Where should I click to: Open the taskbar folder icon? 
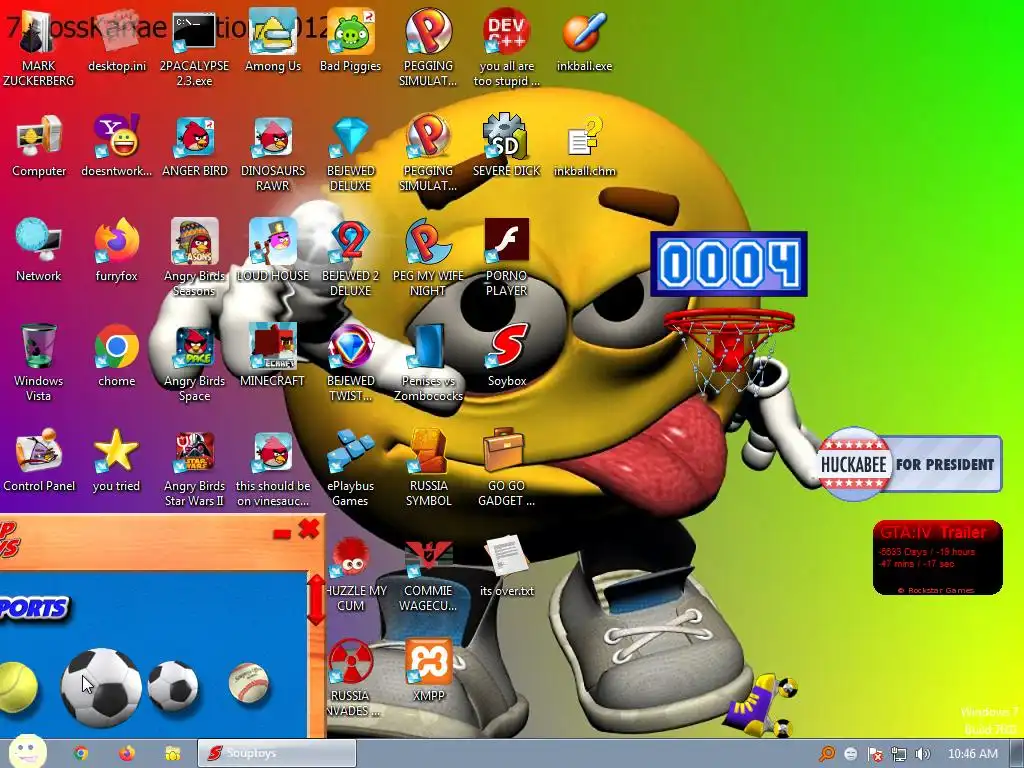click(x=173, y=754)
